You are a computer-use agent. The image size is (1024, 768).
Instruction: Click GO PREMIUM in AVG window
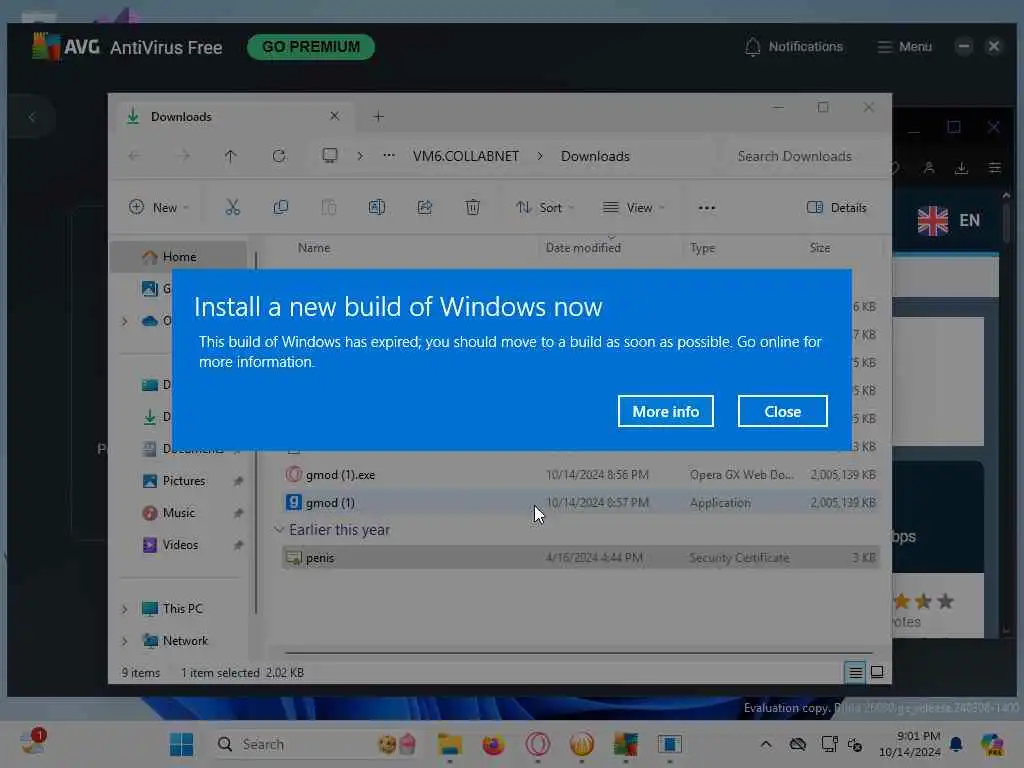pos(311,47)
